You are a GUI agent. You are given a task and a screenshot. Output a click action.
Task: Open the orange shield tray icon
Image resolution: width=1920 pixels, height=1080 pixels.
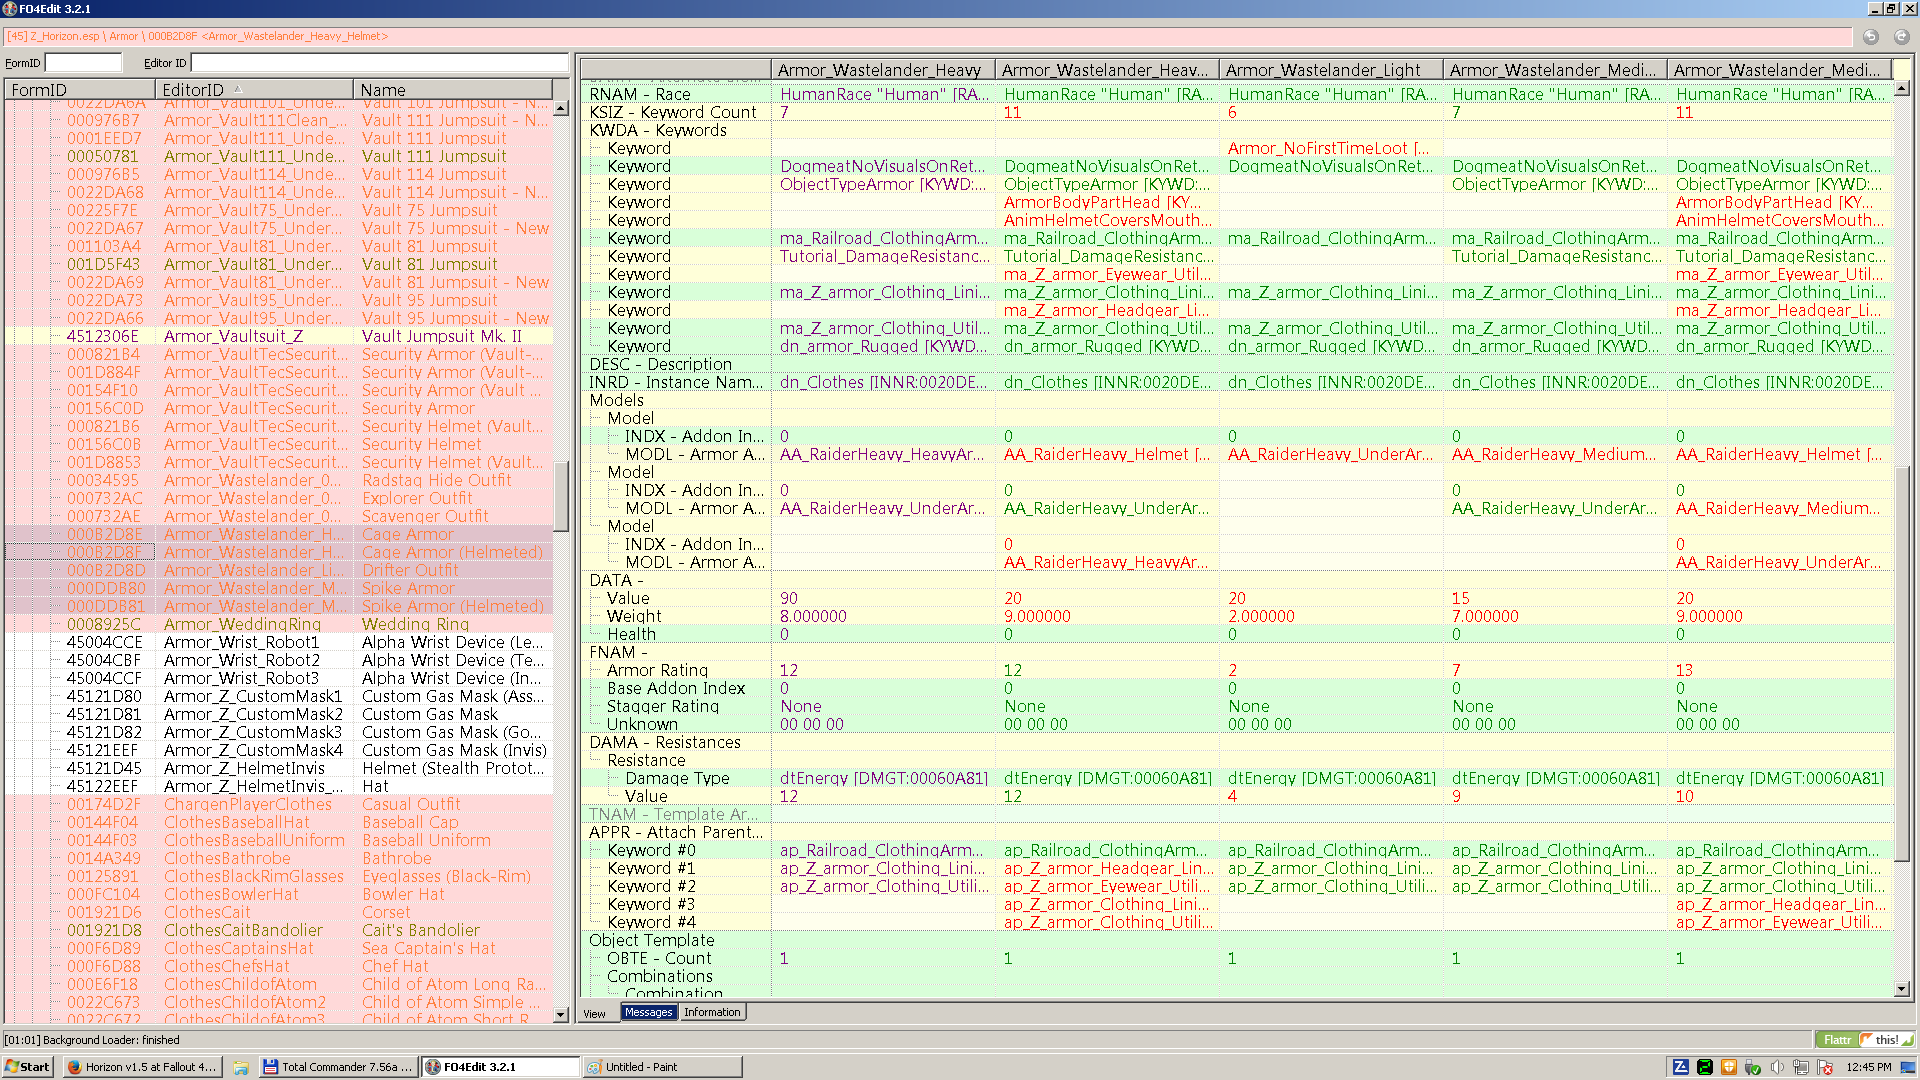click(1728, 1067)
